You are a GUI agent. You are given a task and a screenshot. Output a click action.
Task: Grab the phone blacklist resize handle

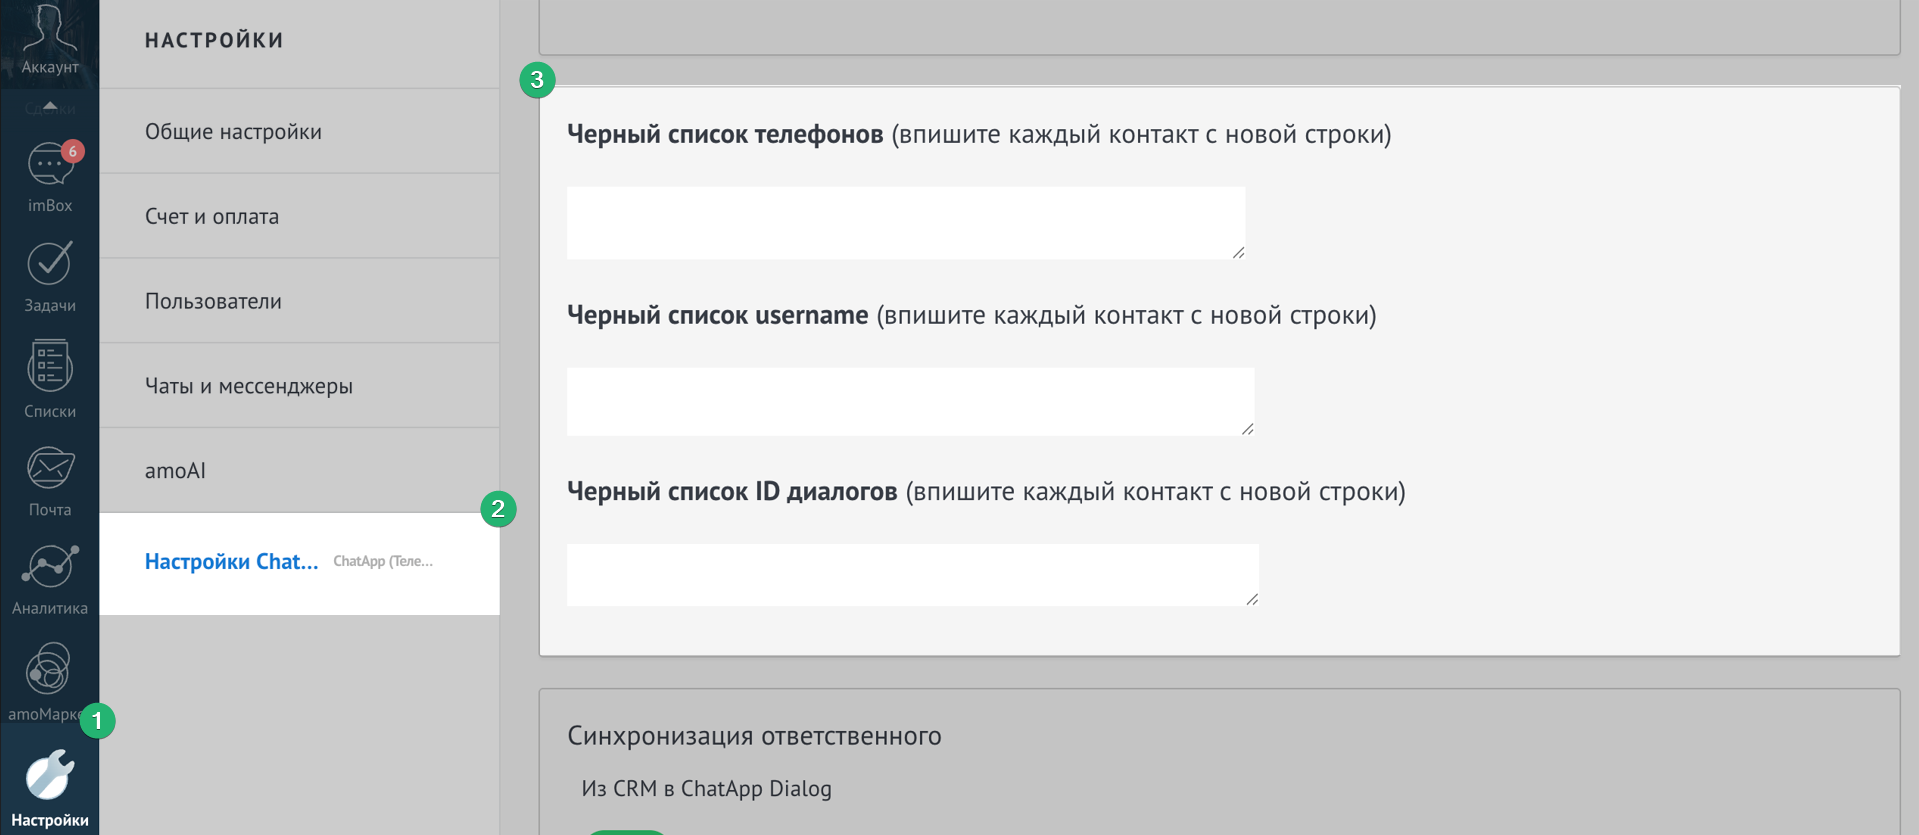[x=1238, y=253]
